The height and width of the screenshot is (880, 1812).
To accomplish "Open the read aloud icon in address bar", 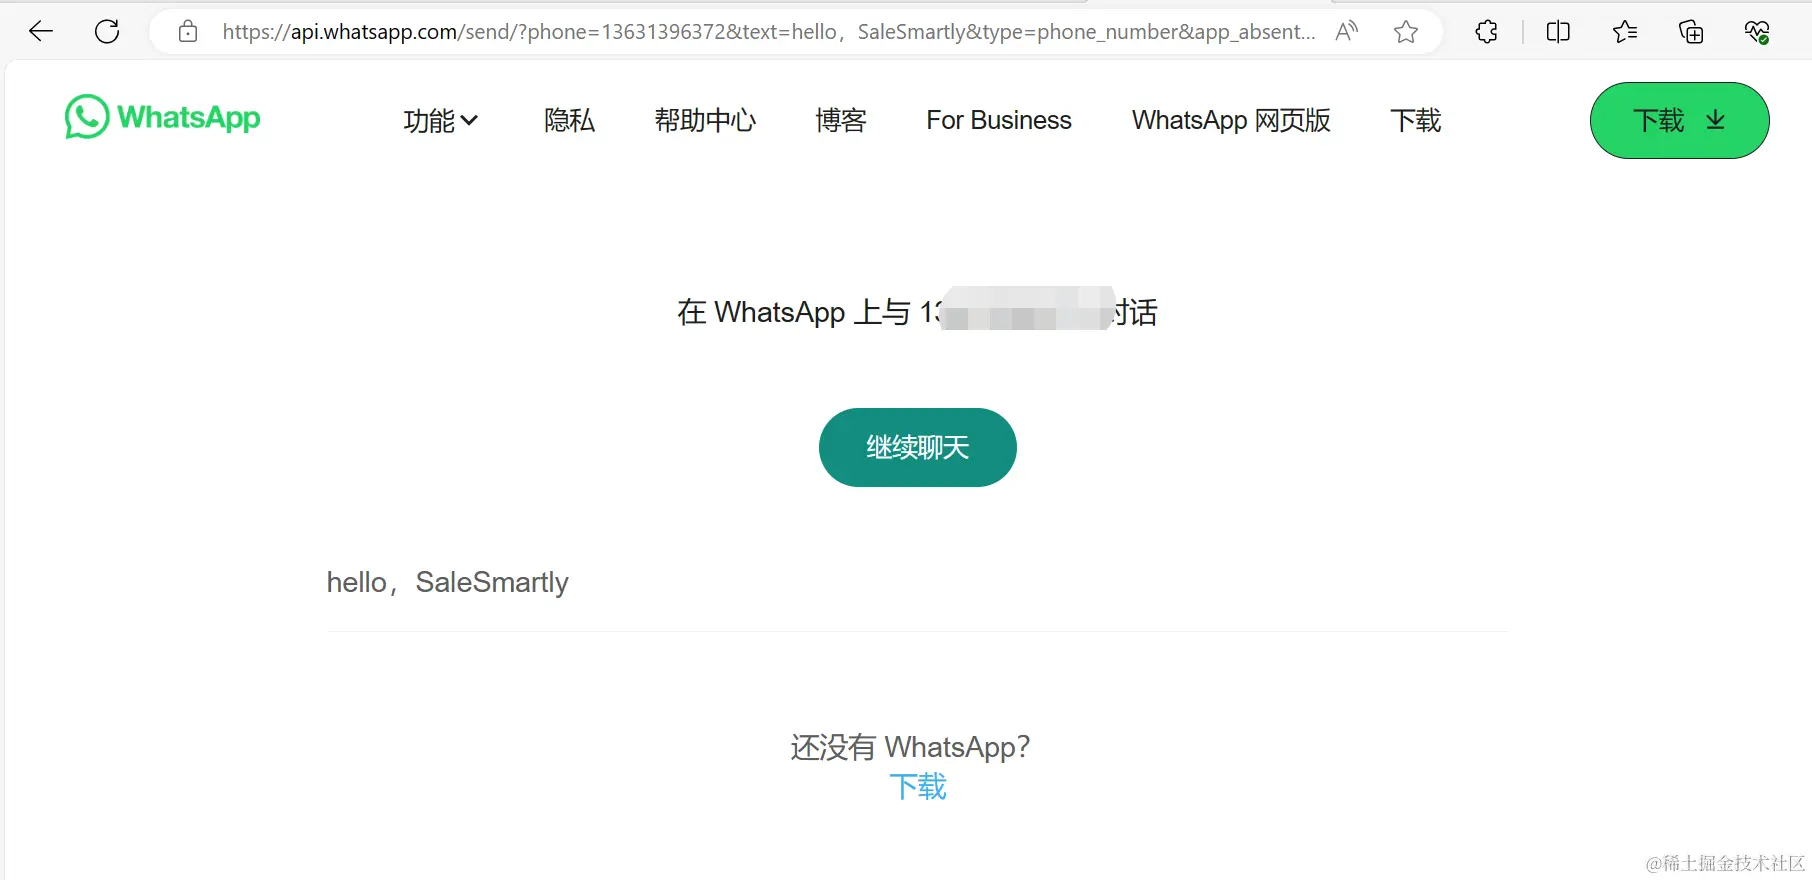I will (x=1346, y=32).
